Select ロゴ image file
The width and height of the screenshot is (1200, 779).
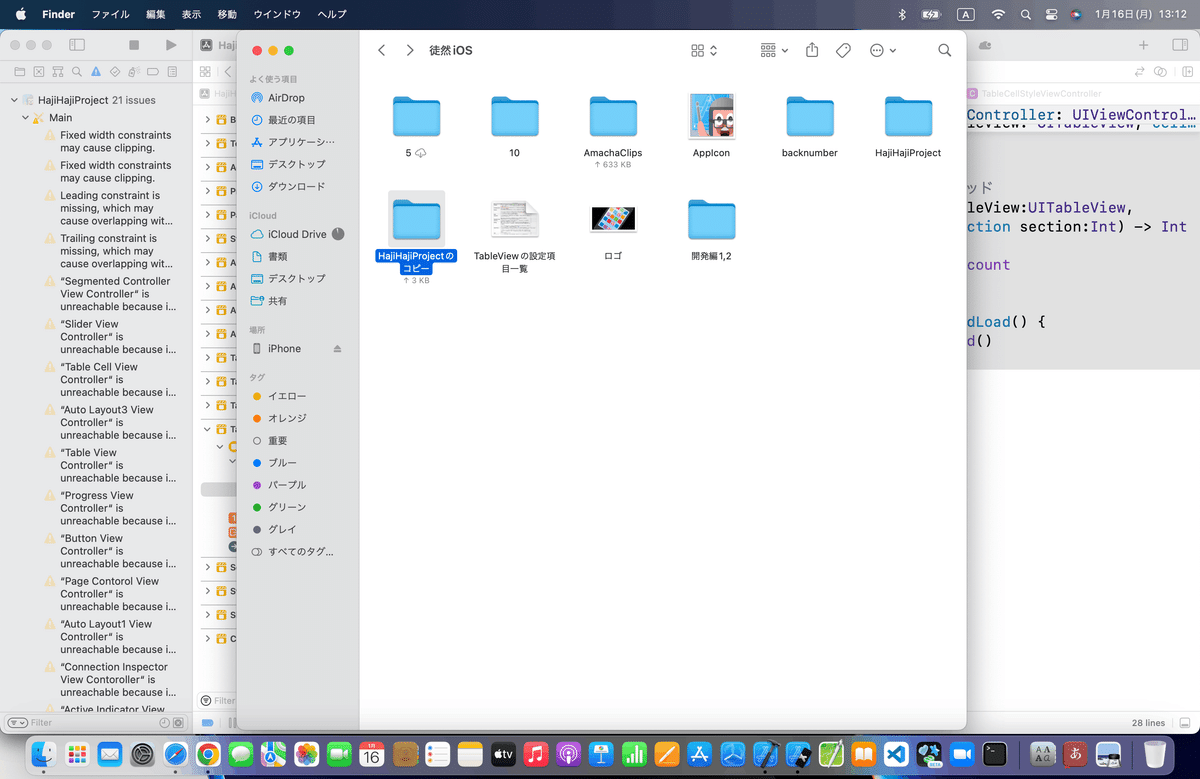(613, 219)
